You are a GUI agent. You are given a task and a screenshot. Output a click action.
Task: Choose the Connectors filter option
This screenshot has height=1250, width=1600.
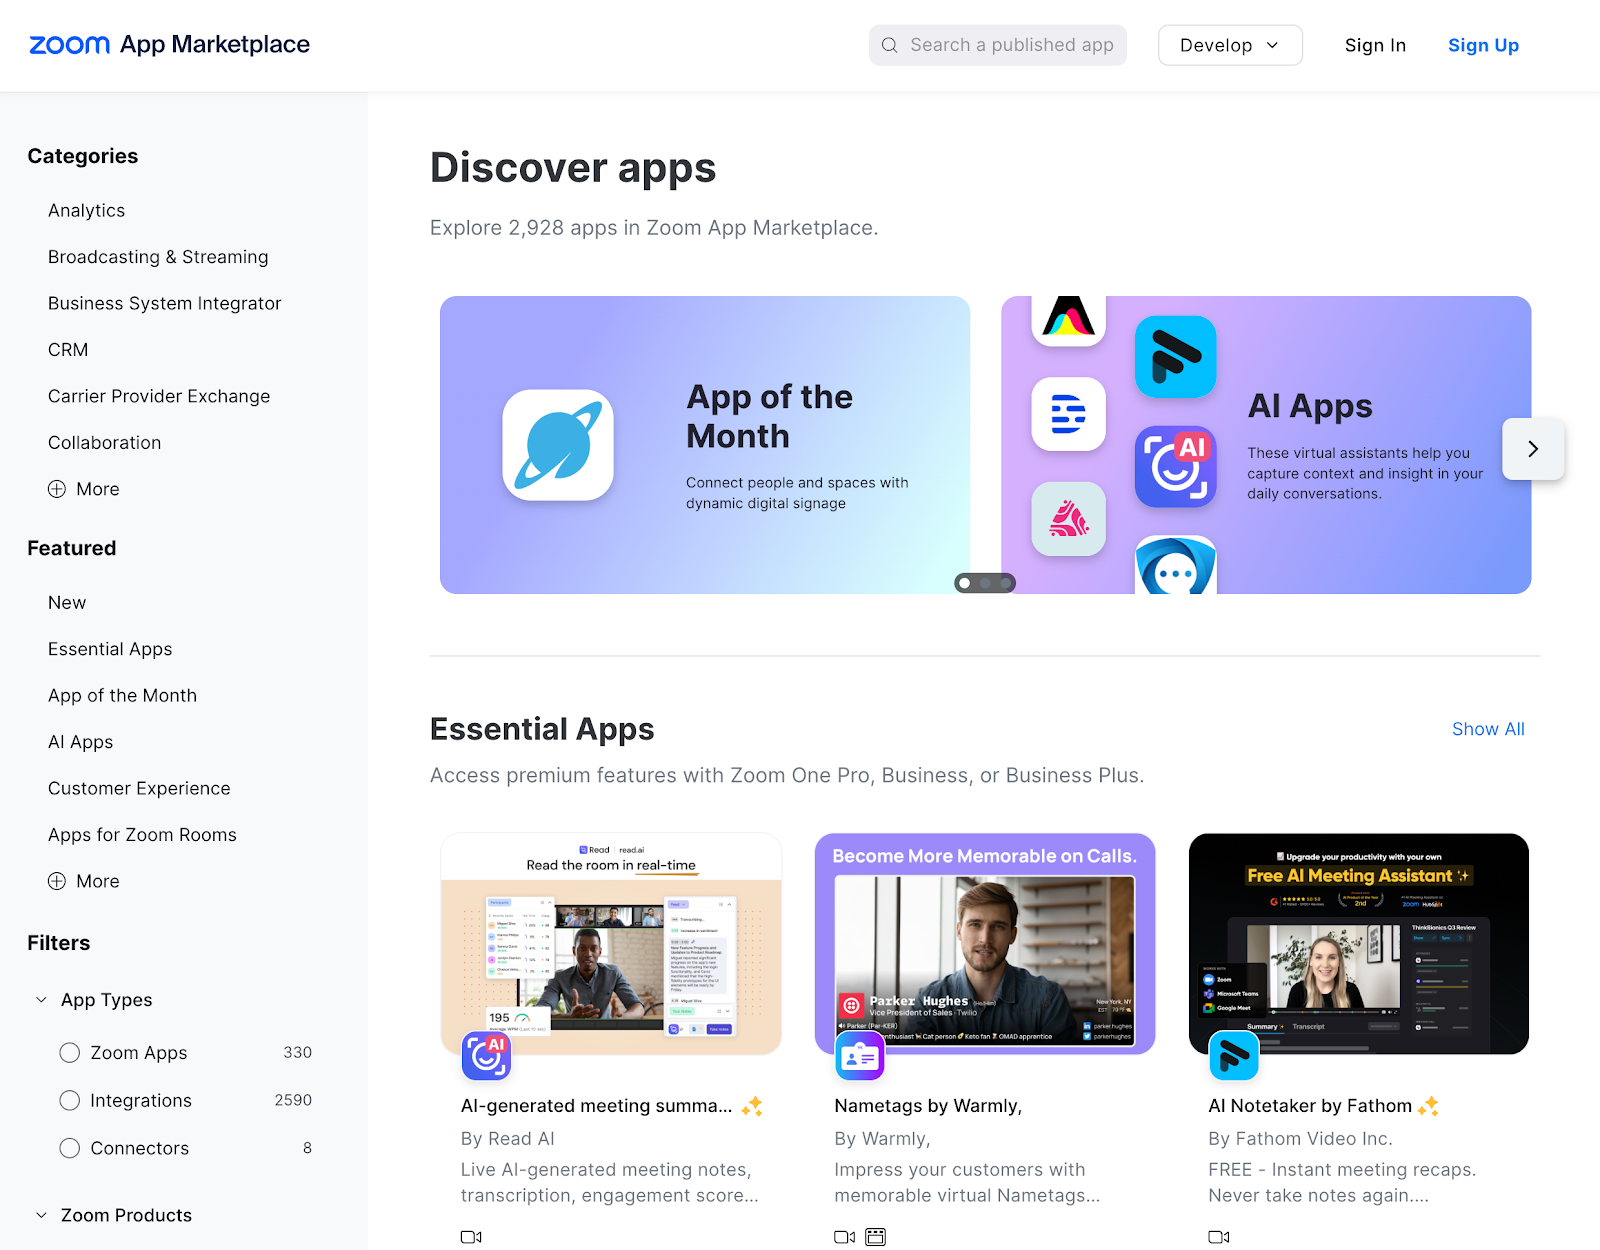point(69,1148)
